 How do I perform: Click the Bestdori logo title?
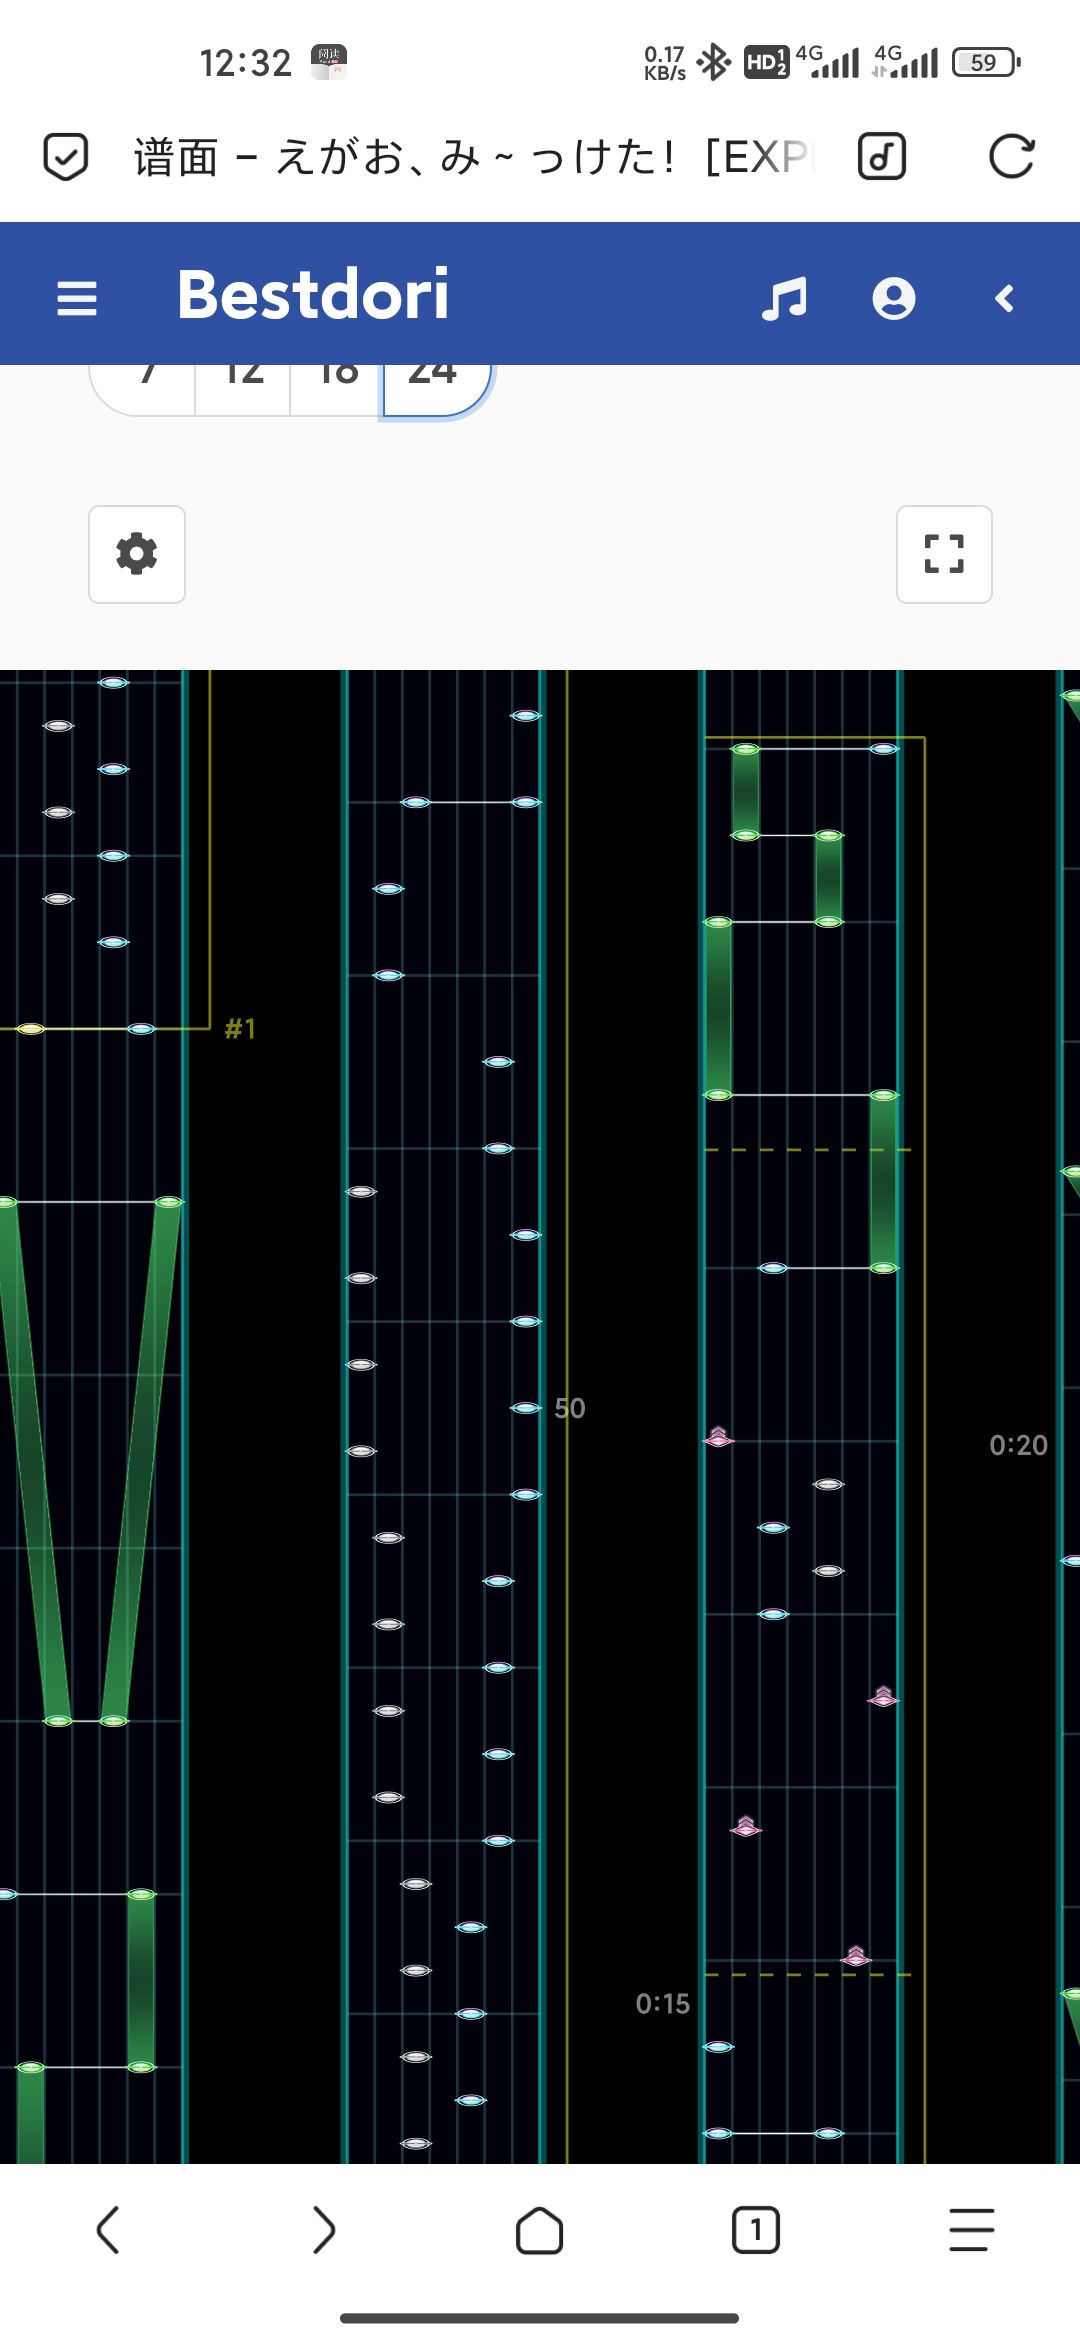313,295
